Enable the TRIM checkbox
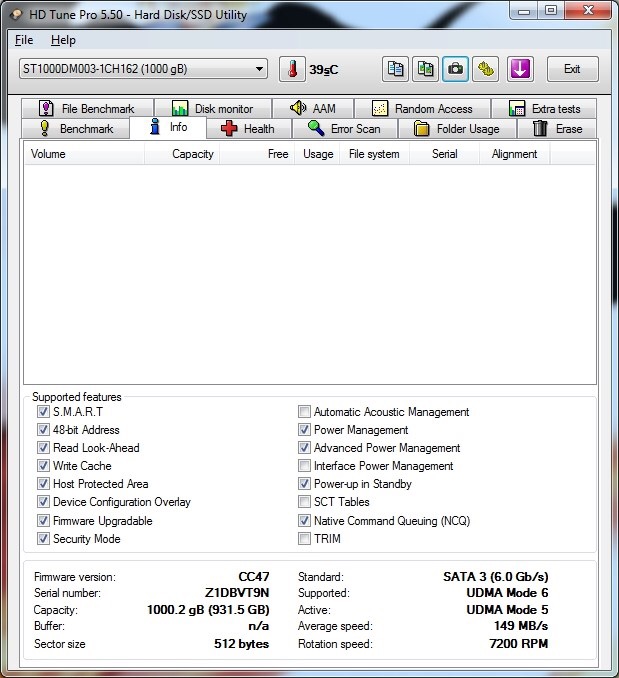 (x=304, y=538)
